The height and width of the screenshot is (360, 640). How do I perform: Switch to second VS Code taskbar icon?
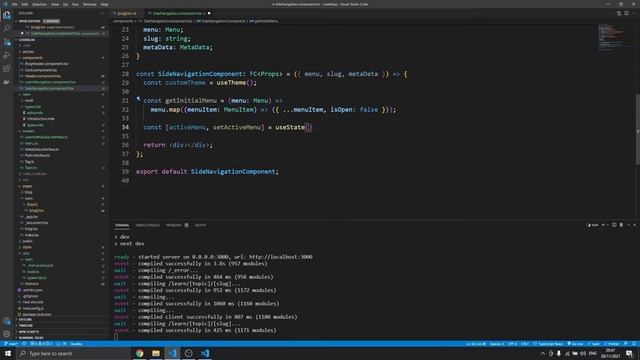[205, 353]
